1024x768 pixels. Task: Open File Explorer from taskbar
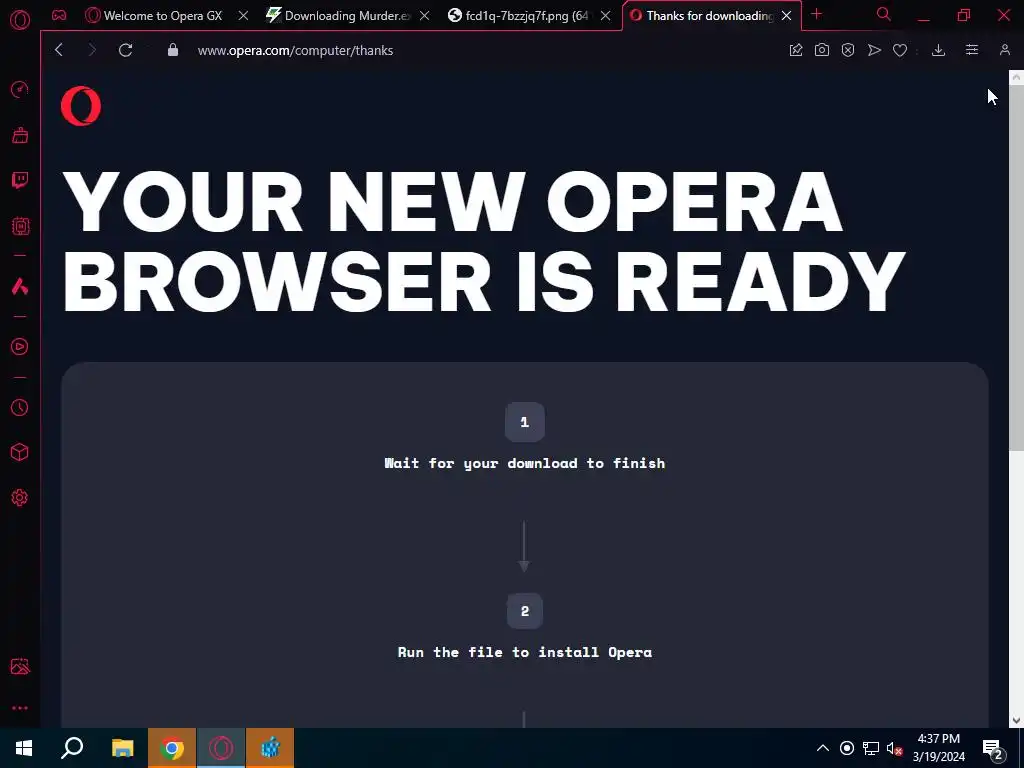point(122,748)
